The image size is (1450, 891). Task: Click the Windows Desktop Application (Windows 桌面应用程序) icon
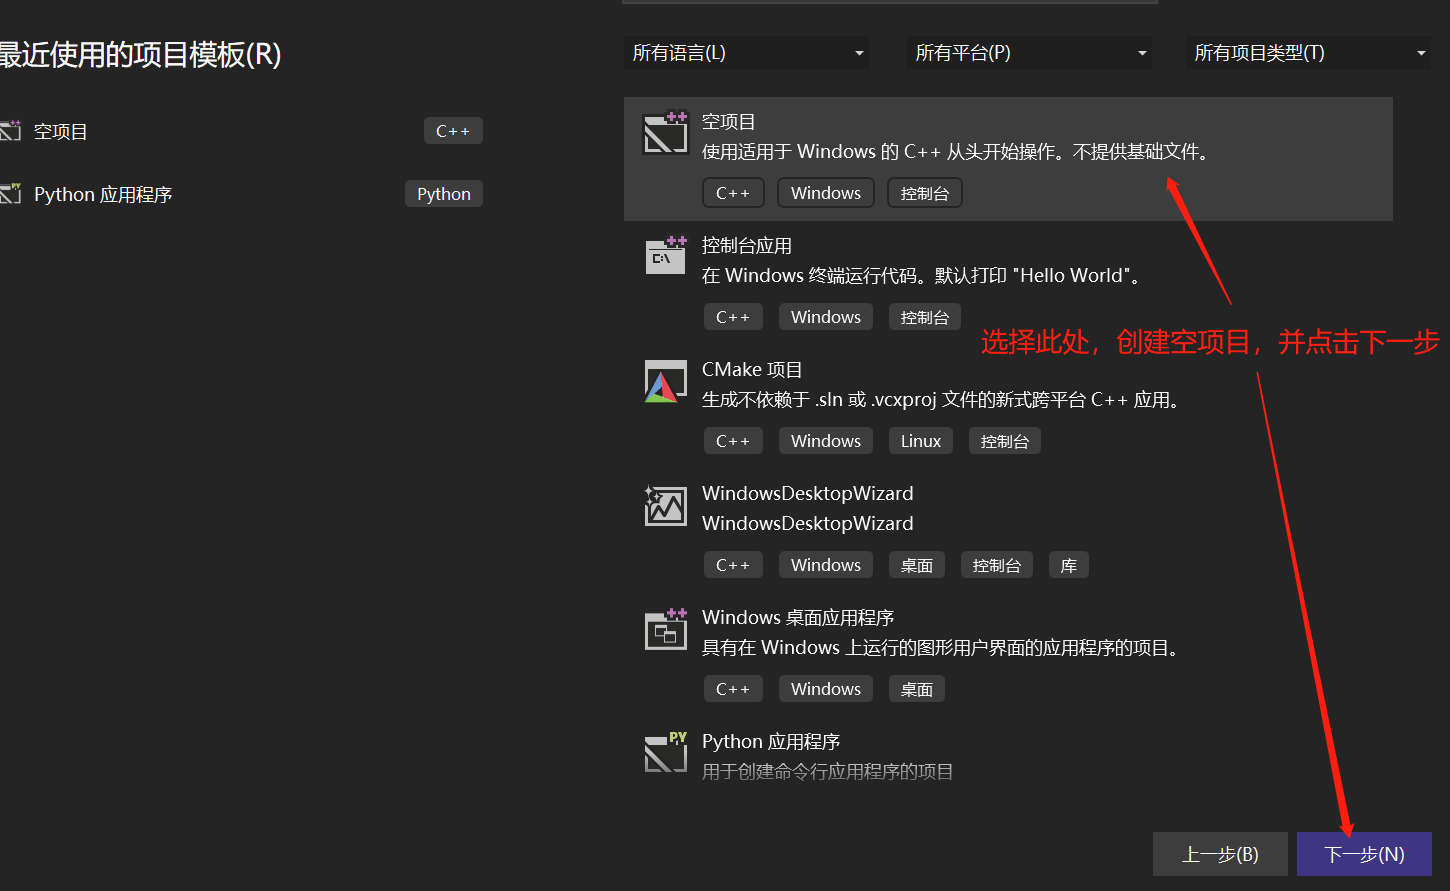665,629
